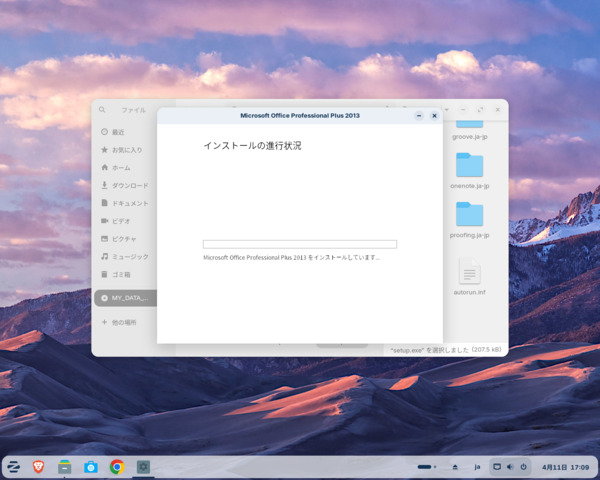Launch Brave browser from the taskbar

(x=38, y=467)
